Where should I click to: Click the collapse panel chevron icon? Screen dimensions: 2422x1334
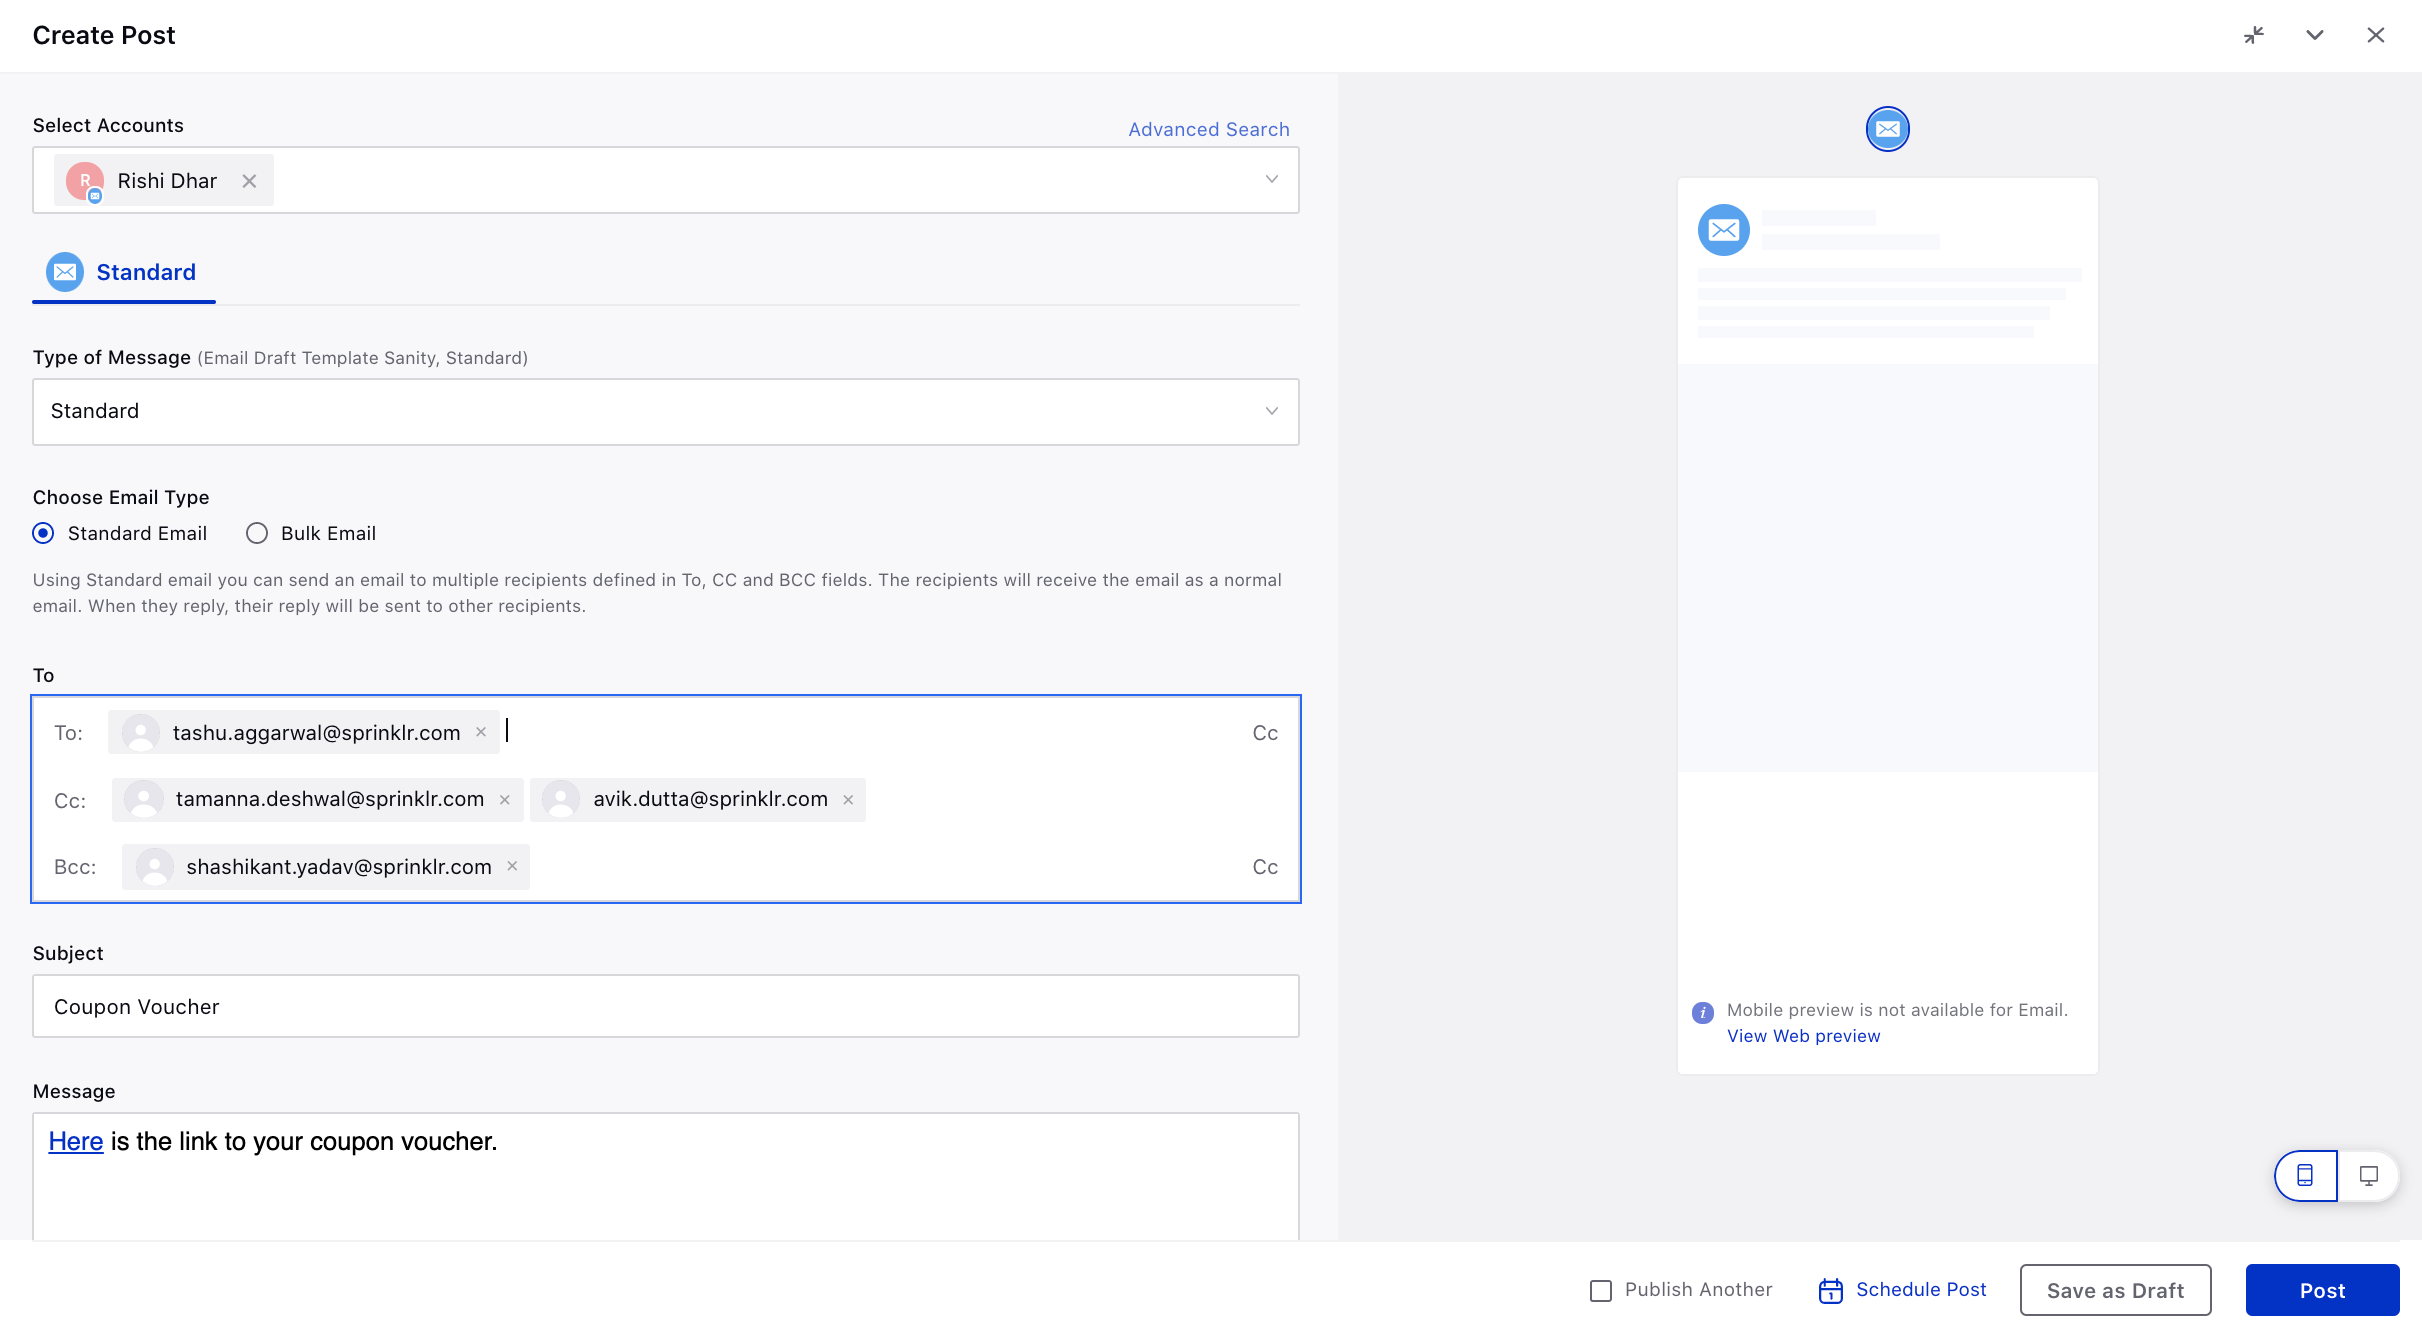pos(2315,34)
